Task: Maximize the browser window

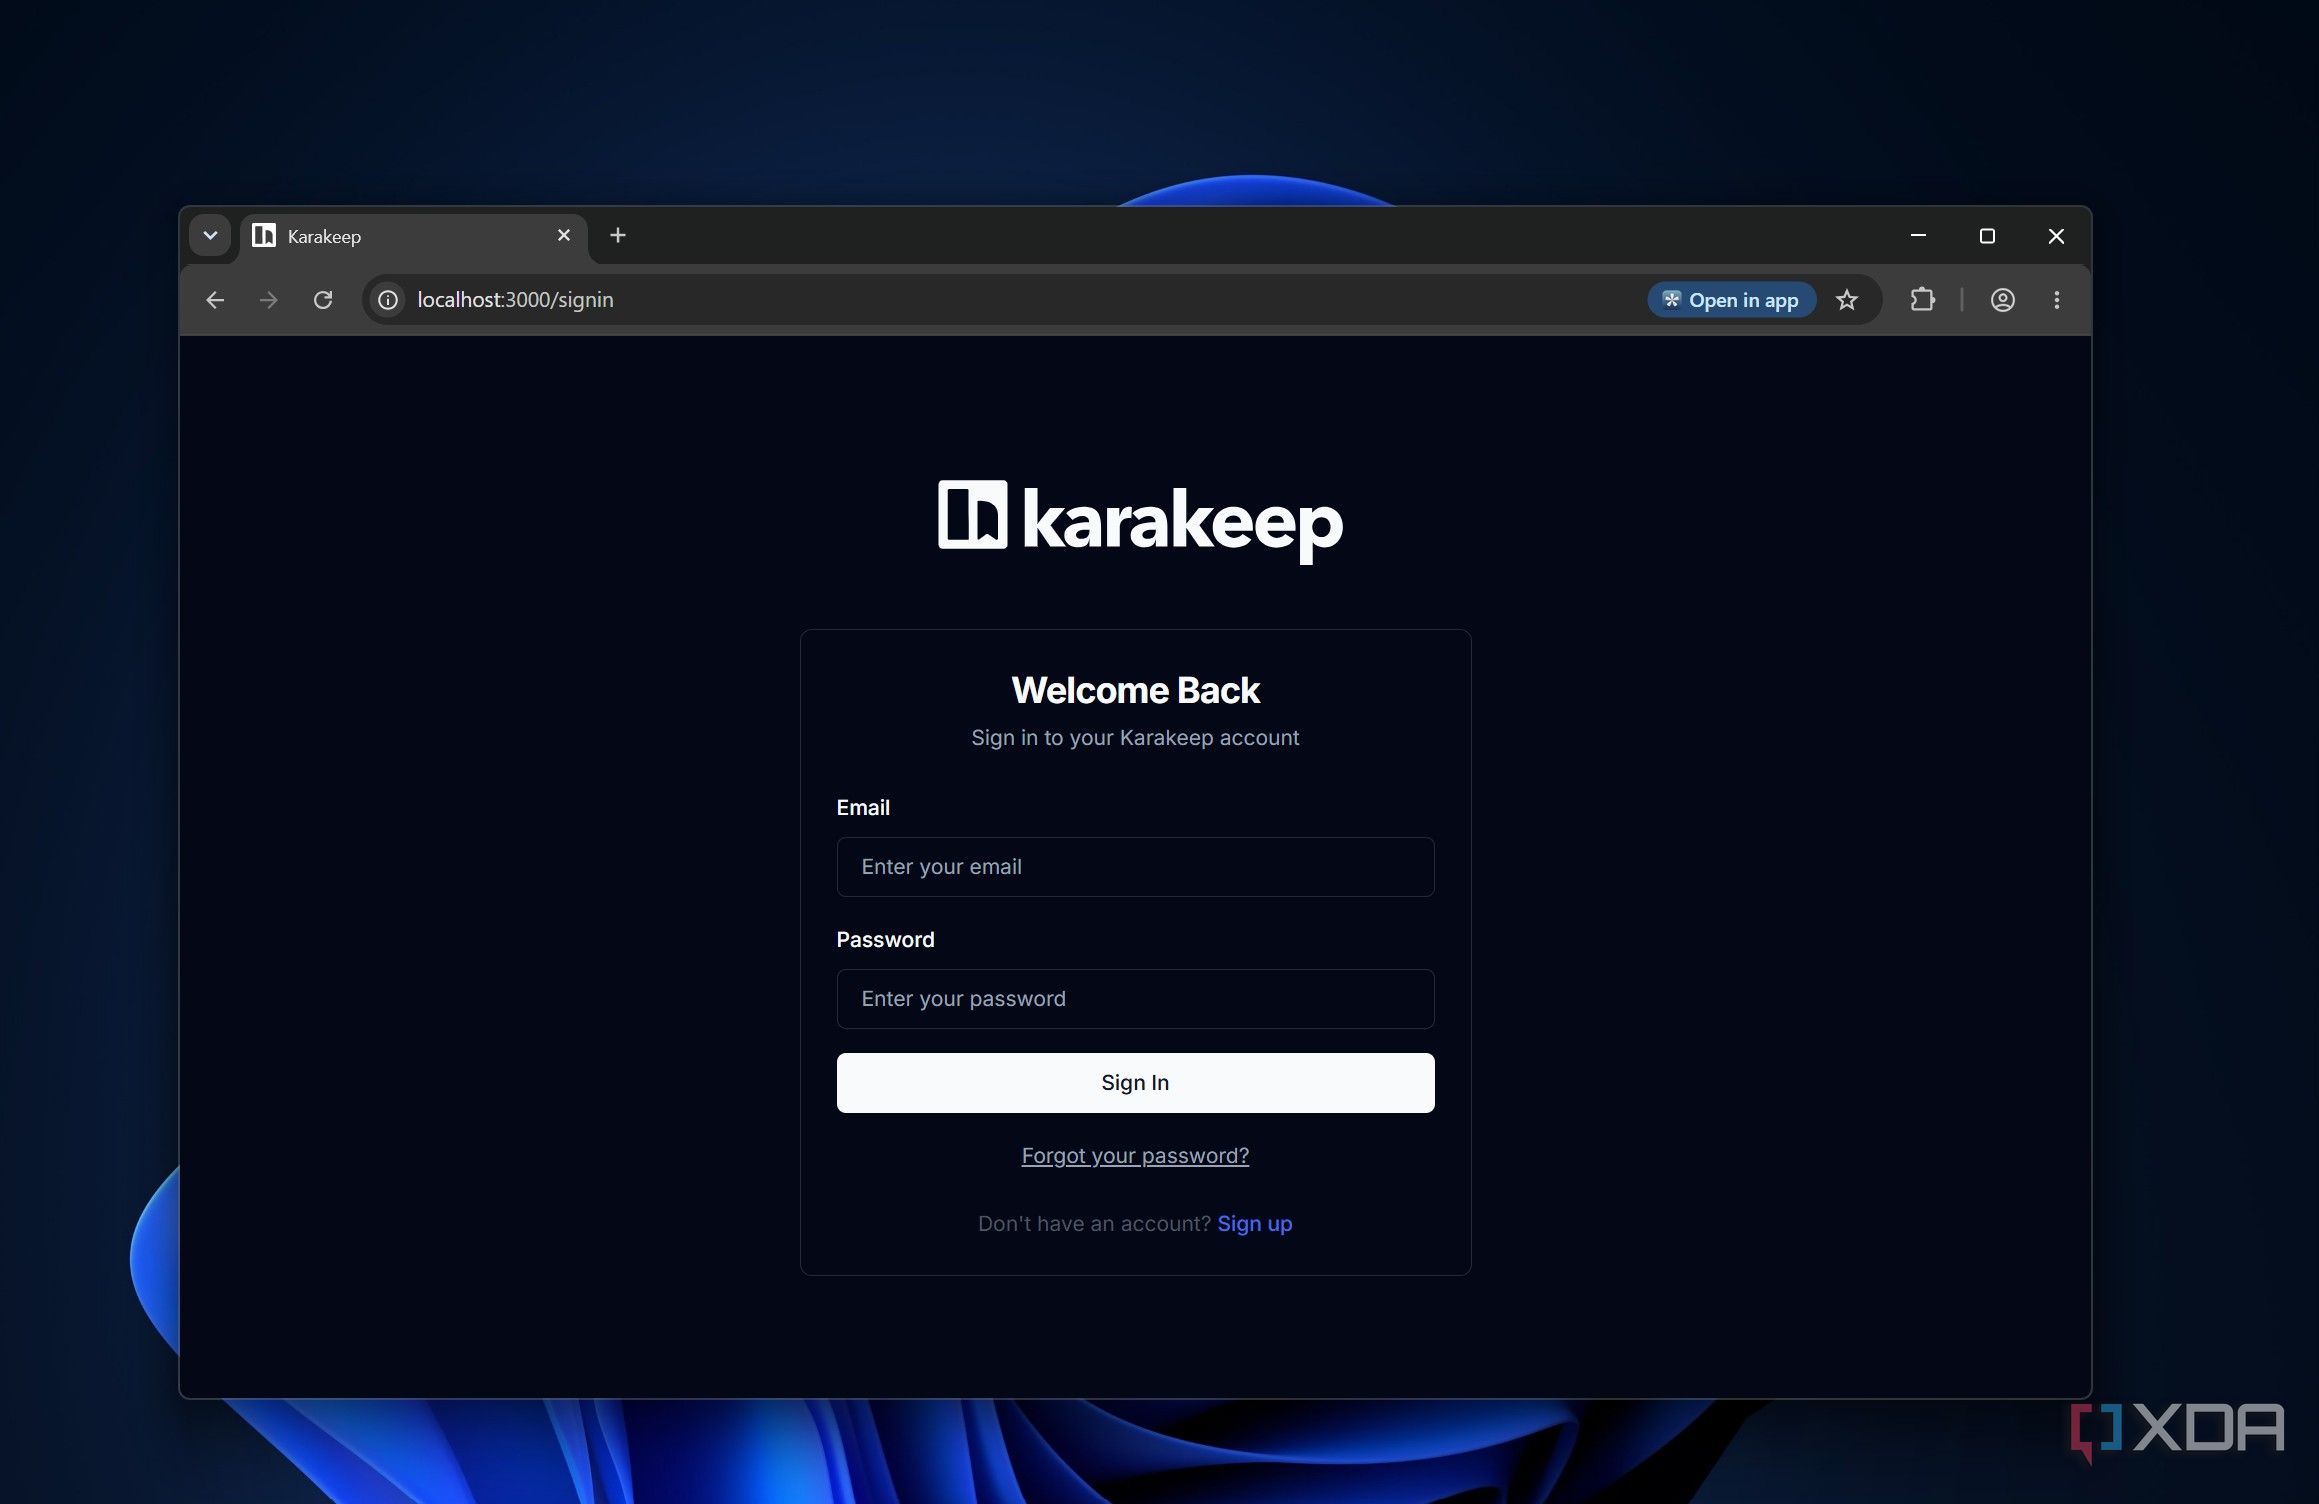Action: pyautogui.click(x=1987, y=236)
